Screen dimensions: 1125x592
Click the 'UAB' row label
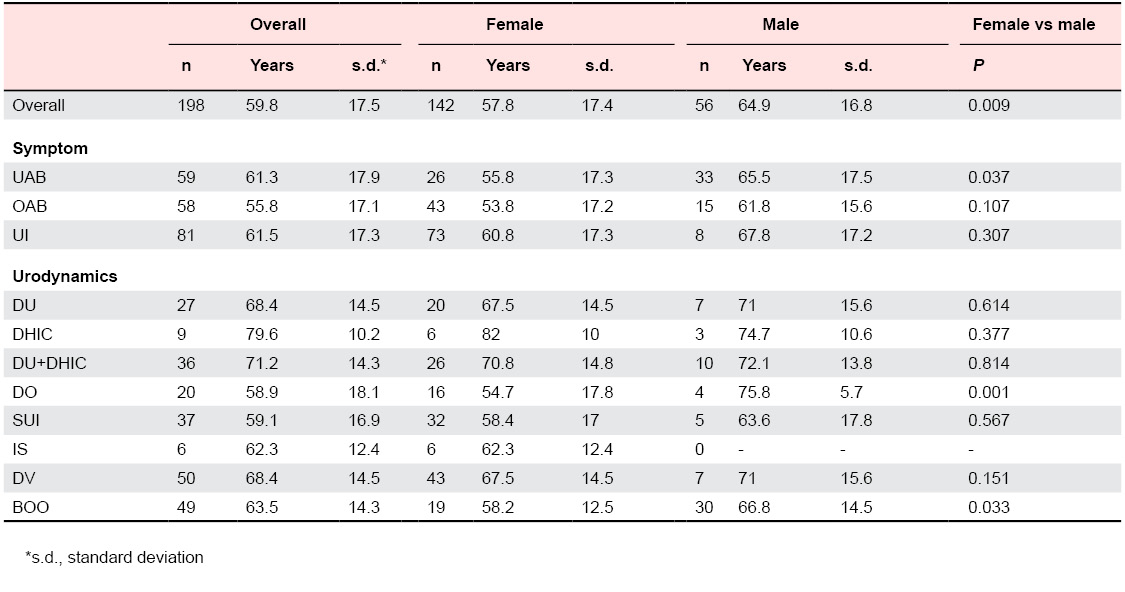coord(29,177)
